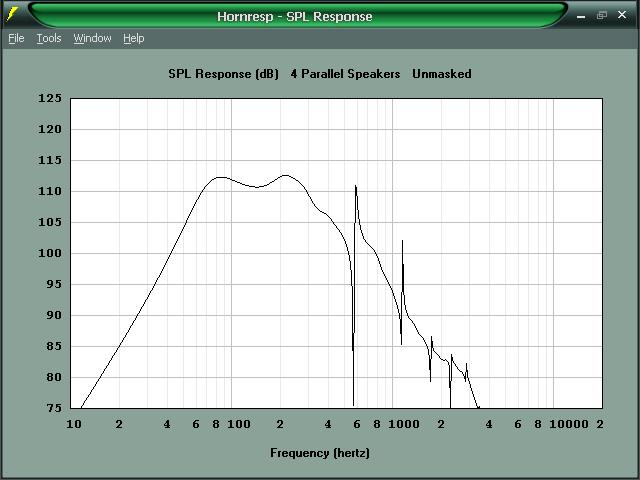Open the Help menu

[134, 38]
